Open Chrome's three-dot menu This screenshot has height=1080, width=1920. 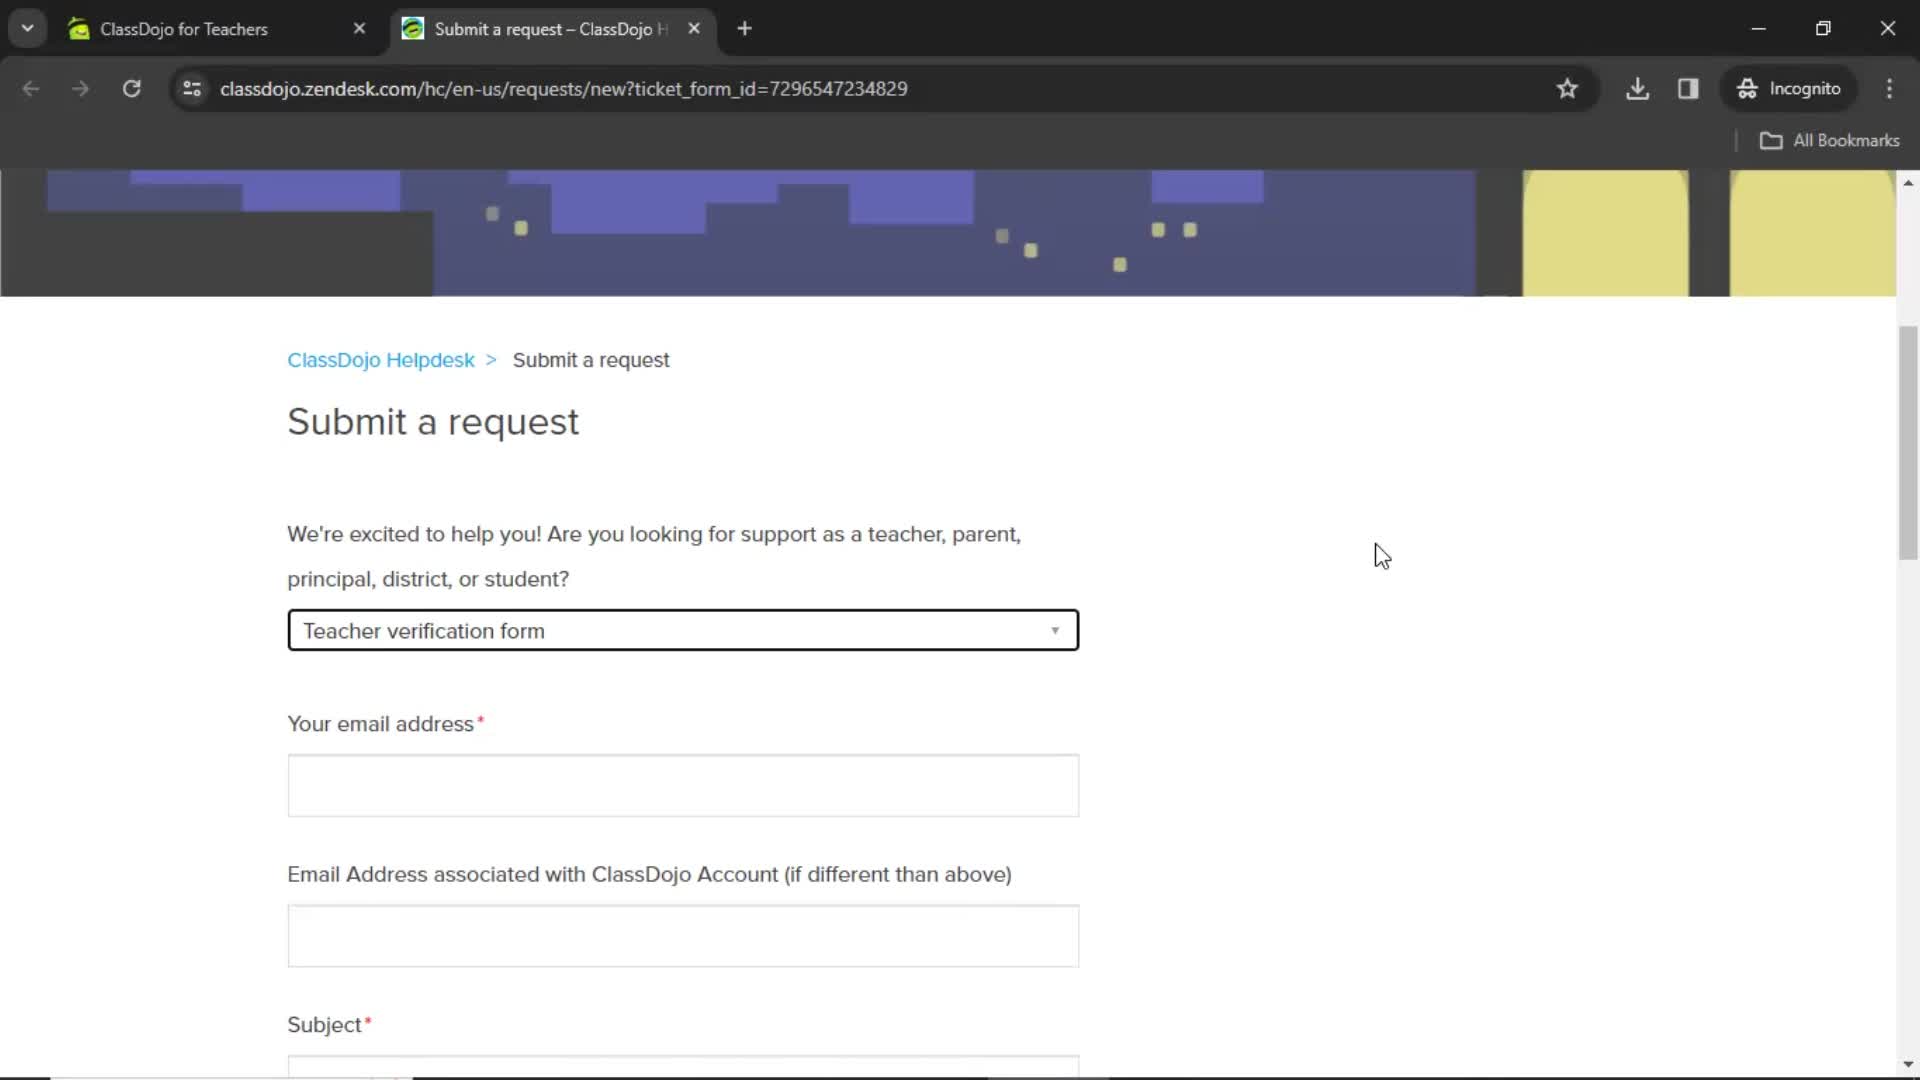pyautogui.click(x=1889, y=89)
